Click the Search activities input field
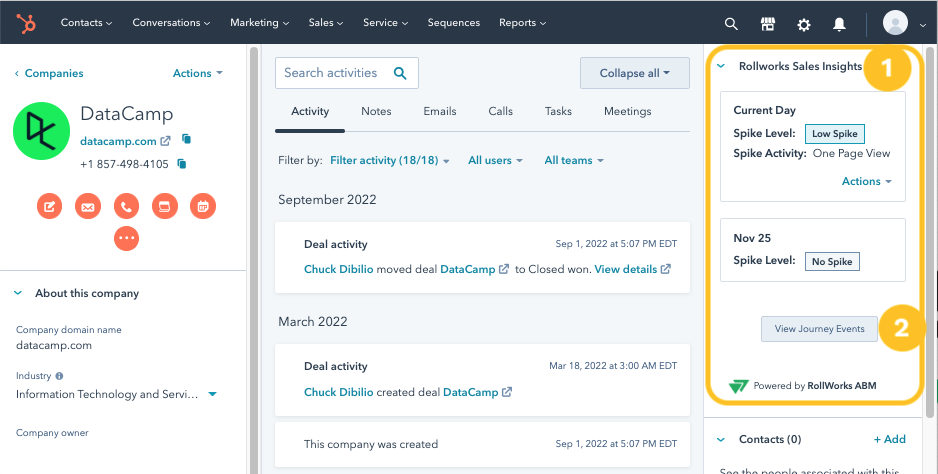 click(x=332, y=73)
